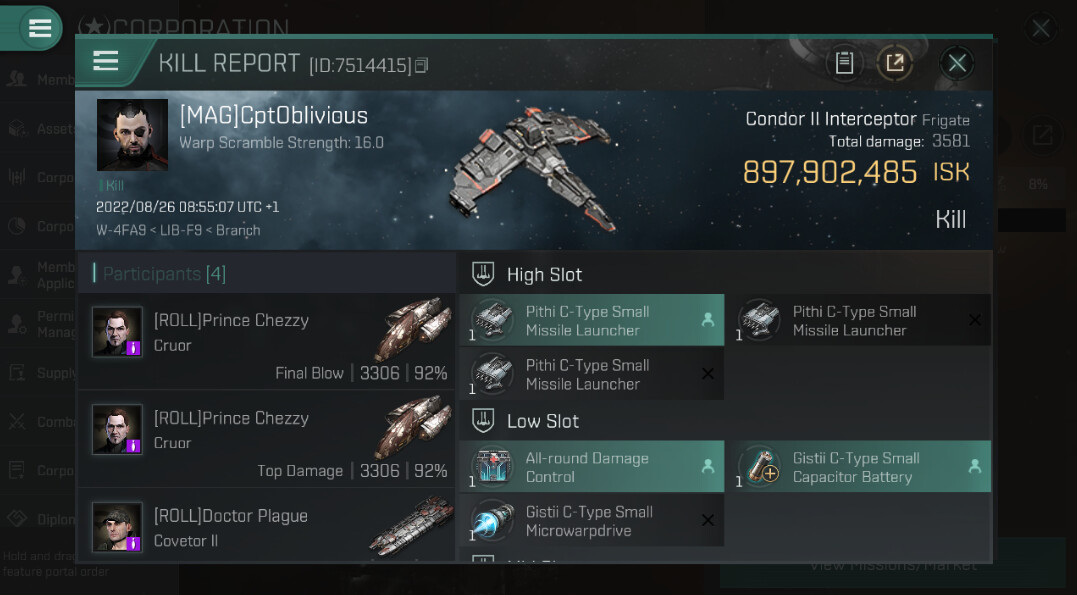Click the first Pithi C-Type Small Missile Launcher

coord(591,320)
